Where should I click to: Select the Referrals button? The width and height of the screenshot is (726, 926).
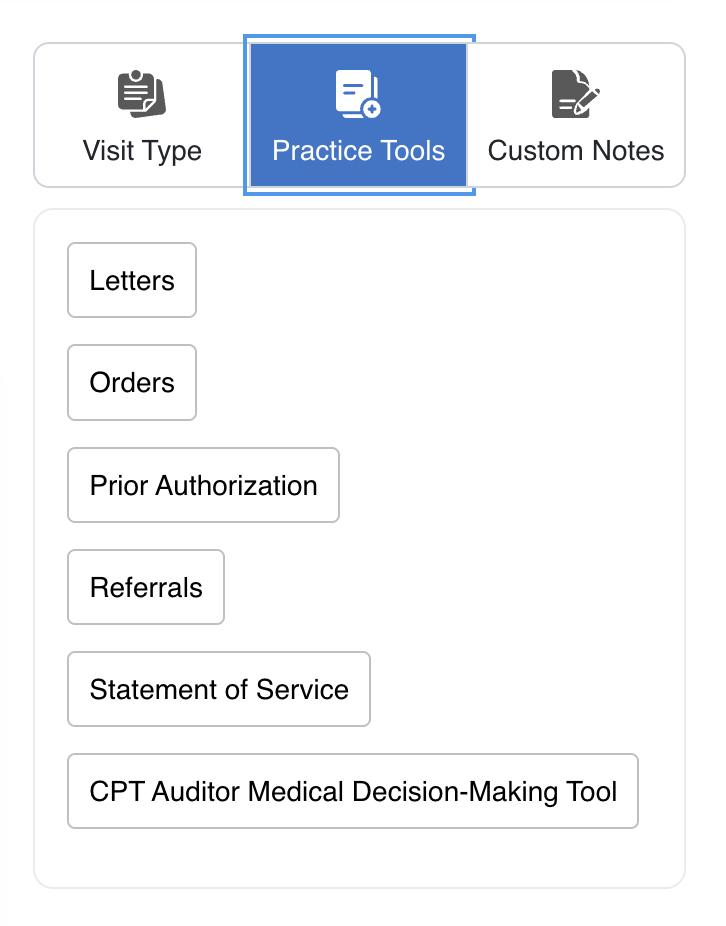(x=146, y=588)
